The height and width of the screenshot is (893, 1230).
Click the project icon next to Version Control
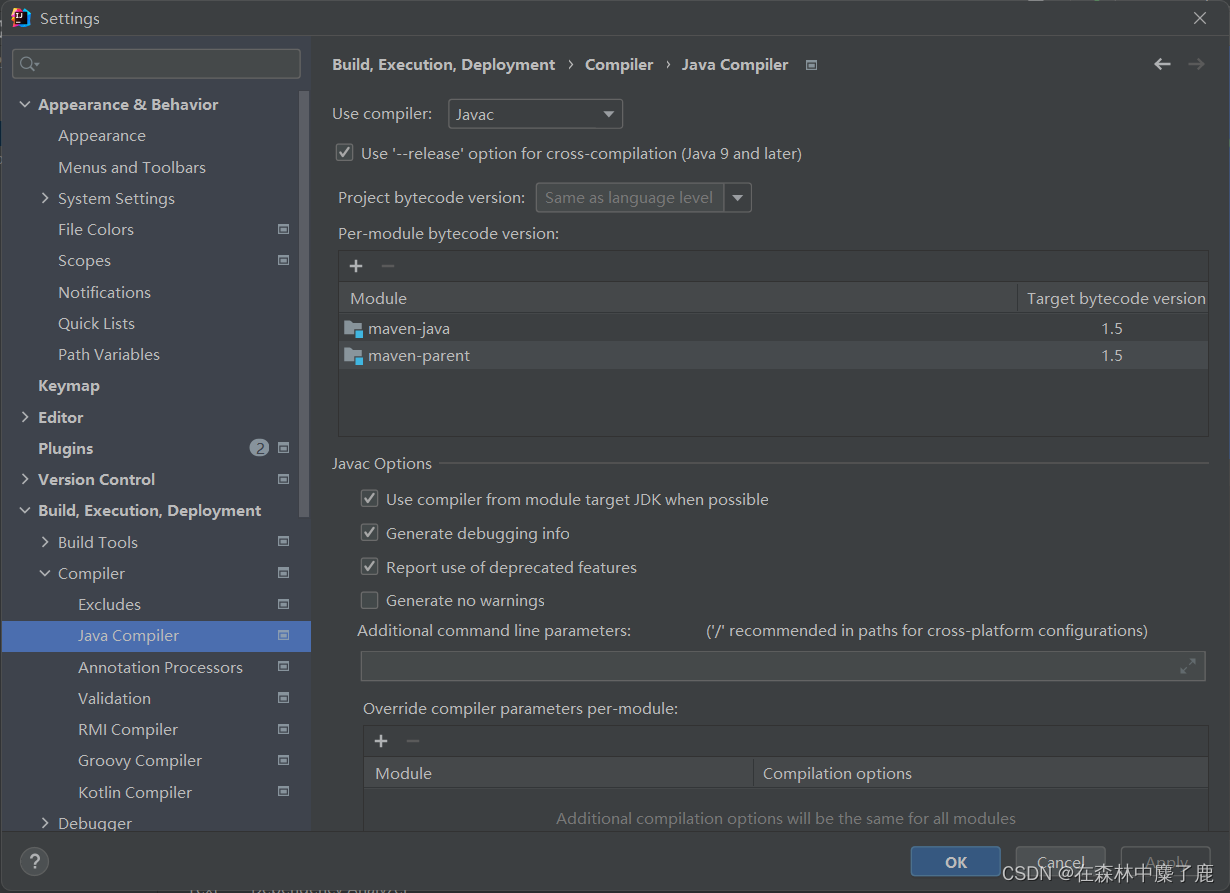point(284,479)
